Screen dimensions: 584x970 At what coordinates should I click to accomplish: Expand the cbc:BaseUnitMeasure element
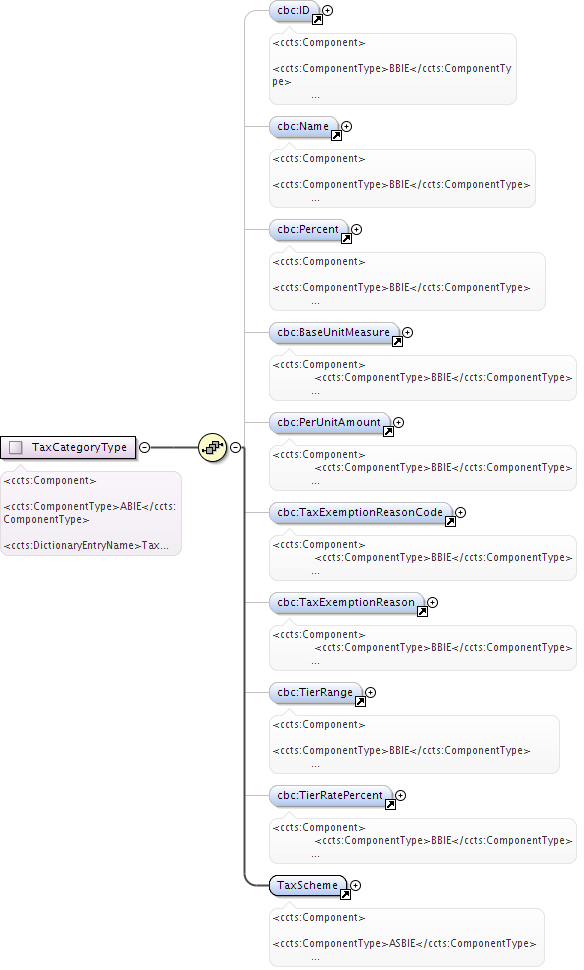click(x=408, y=333)
